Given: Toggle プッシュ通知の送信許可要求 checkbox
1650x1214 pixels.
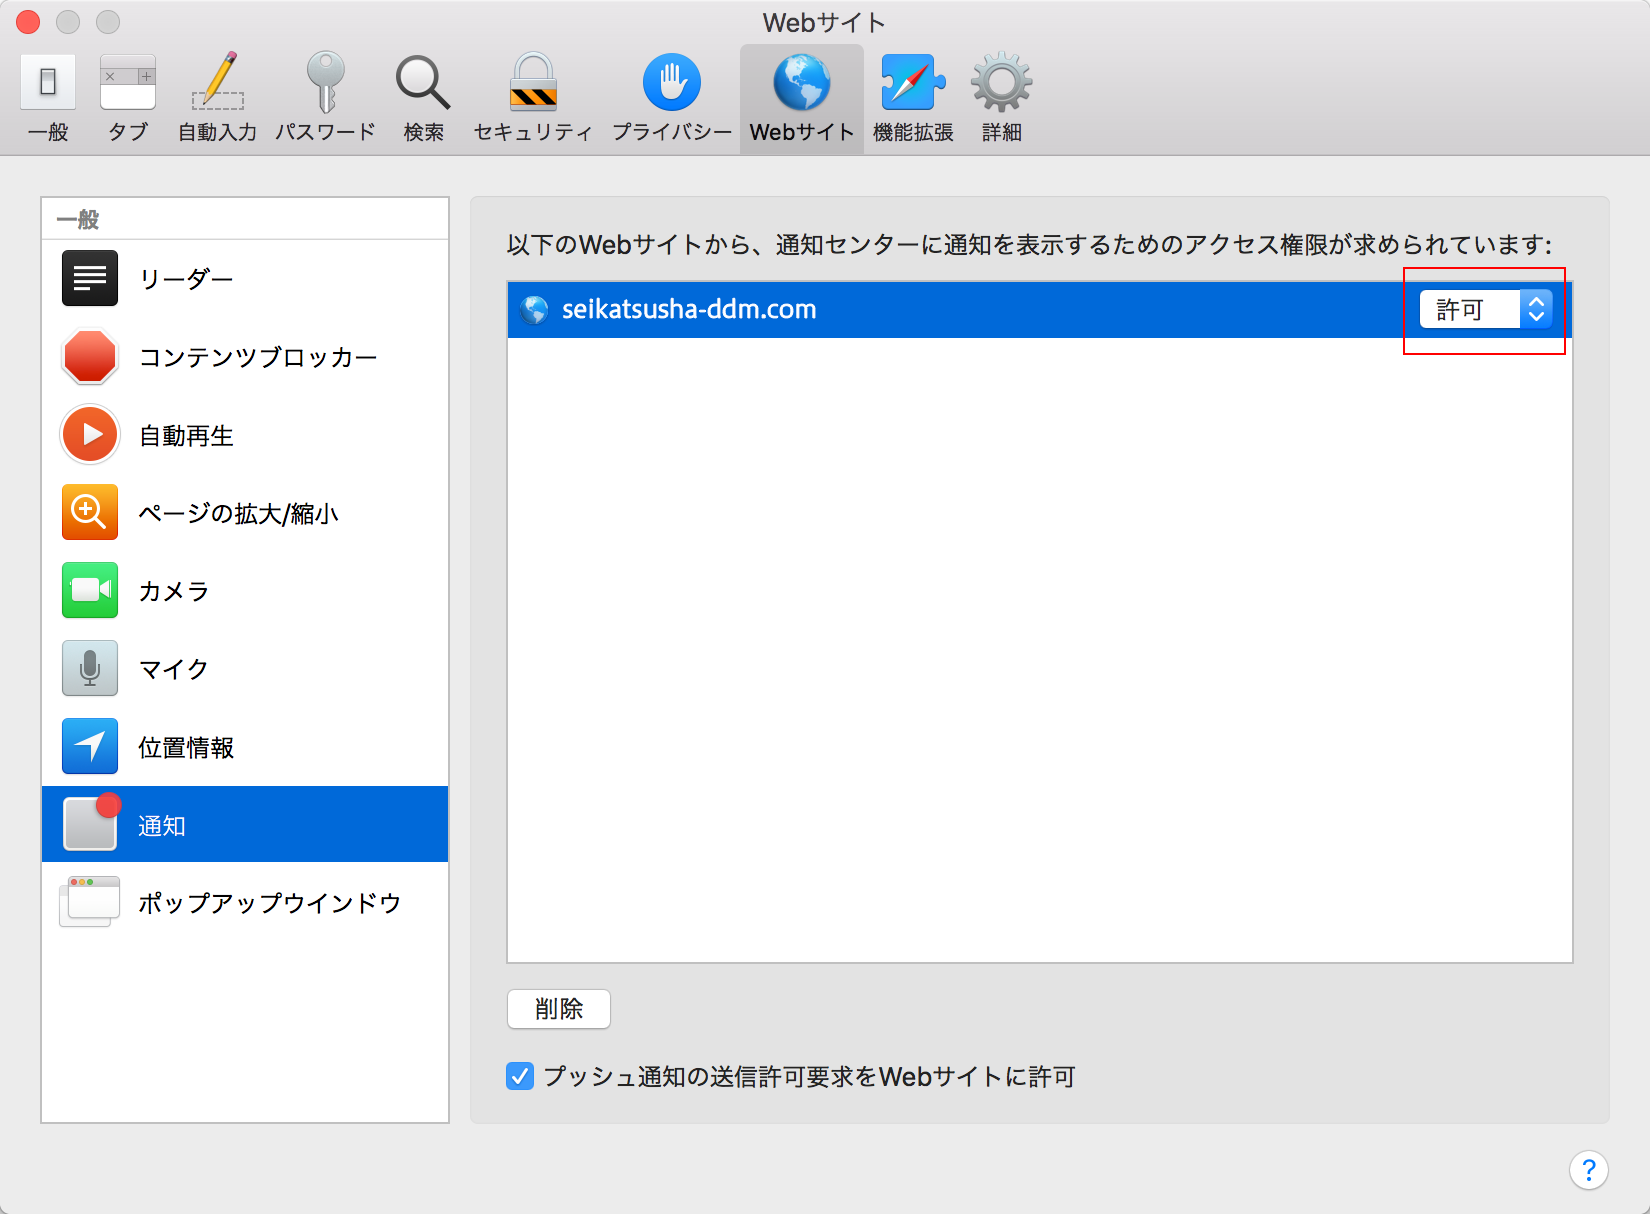Looking at the screenshot, I should pyautogui.click(x=520, y=1077).
